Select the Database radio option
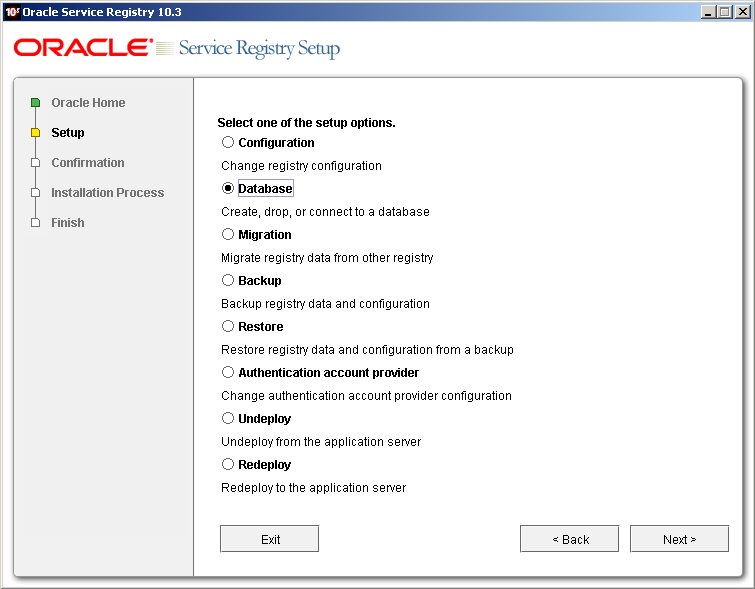The height and width of the screenshot is (589, 755). (x=228, y=188)
